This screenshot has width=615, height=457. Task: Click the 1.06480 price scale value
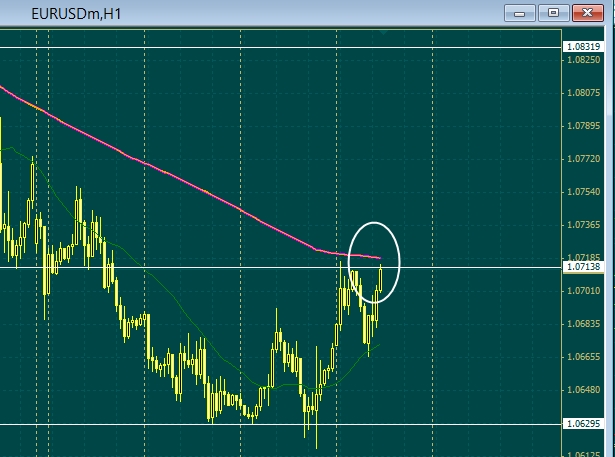click(584, 390)
